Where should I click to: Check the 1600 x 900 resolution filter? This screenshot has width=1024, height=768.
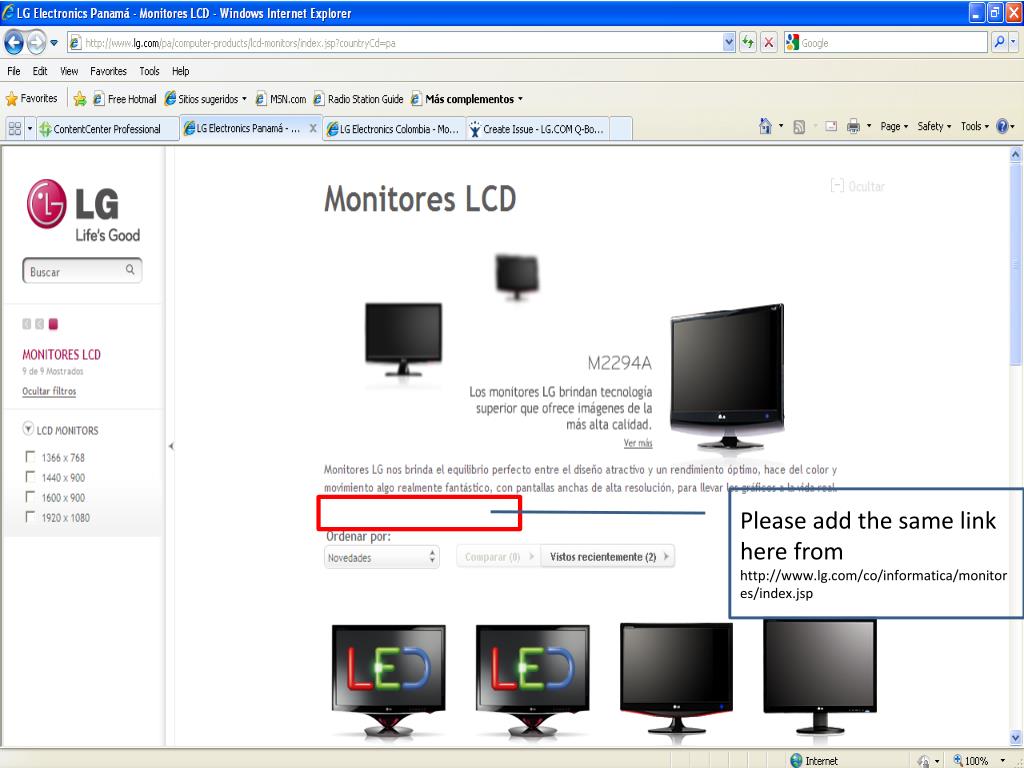point(30,497)
